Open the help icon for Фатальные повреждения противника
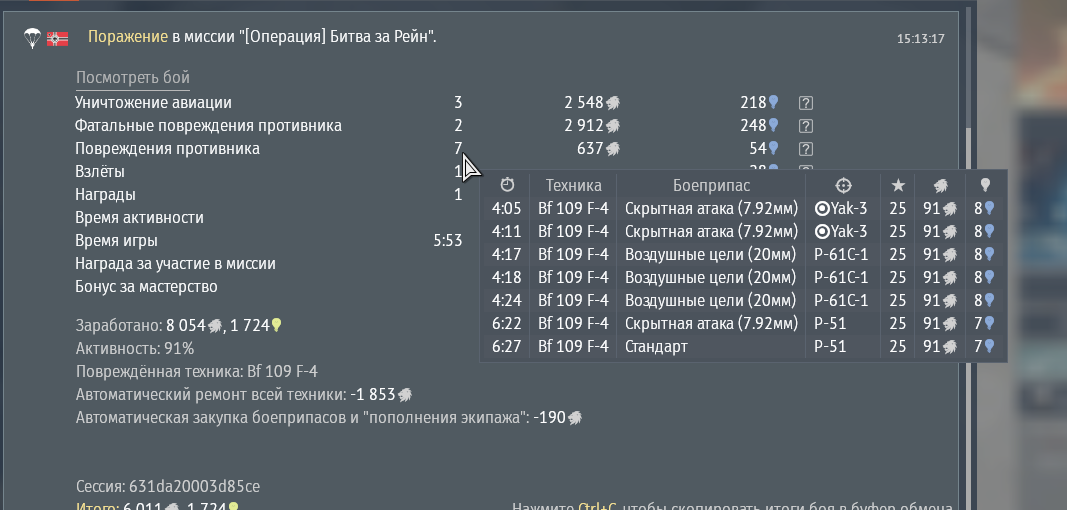This screenshot has width=1067, height=510. pos(806,126)
